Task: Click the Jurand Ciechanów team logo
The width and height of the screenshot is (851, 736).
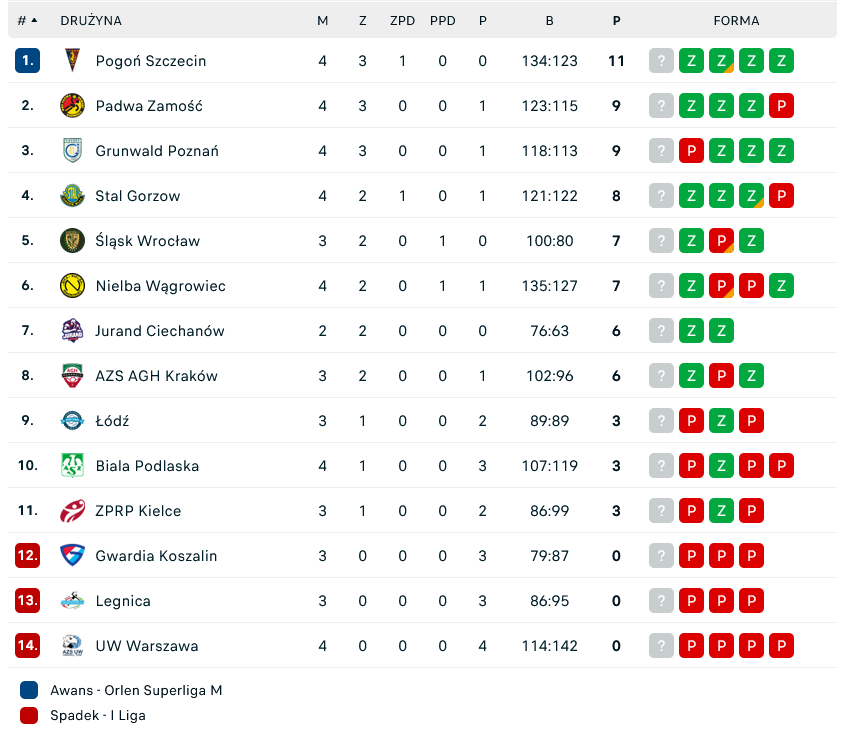Action: (x=72, y=331)
